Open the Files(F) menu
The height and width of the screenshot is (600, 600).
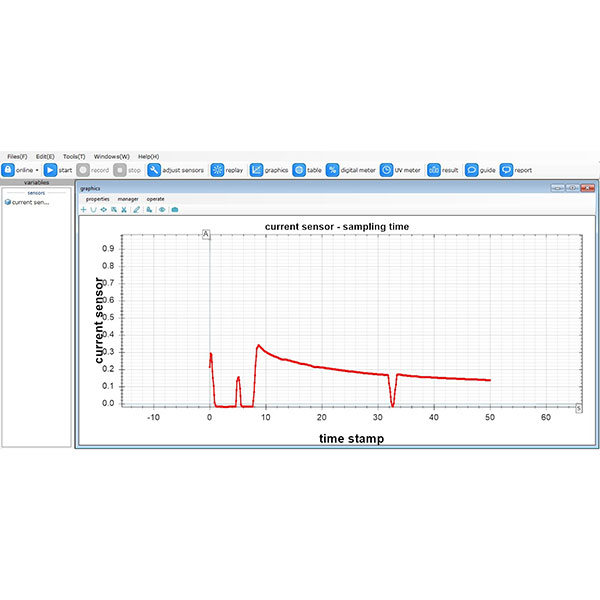pos(17,157)
